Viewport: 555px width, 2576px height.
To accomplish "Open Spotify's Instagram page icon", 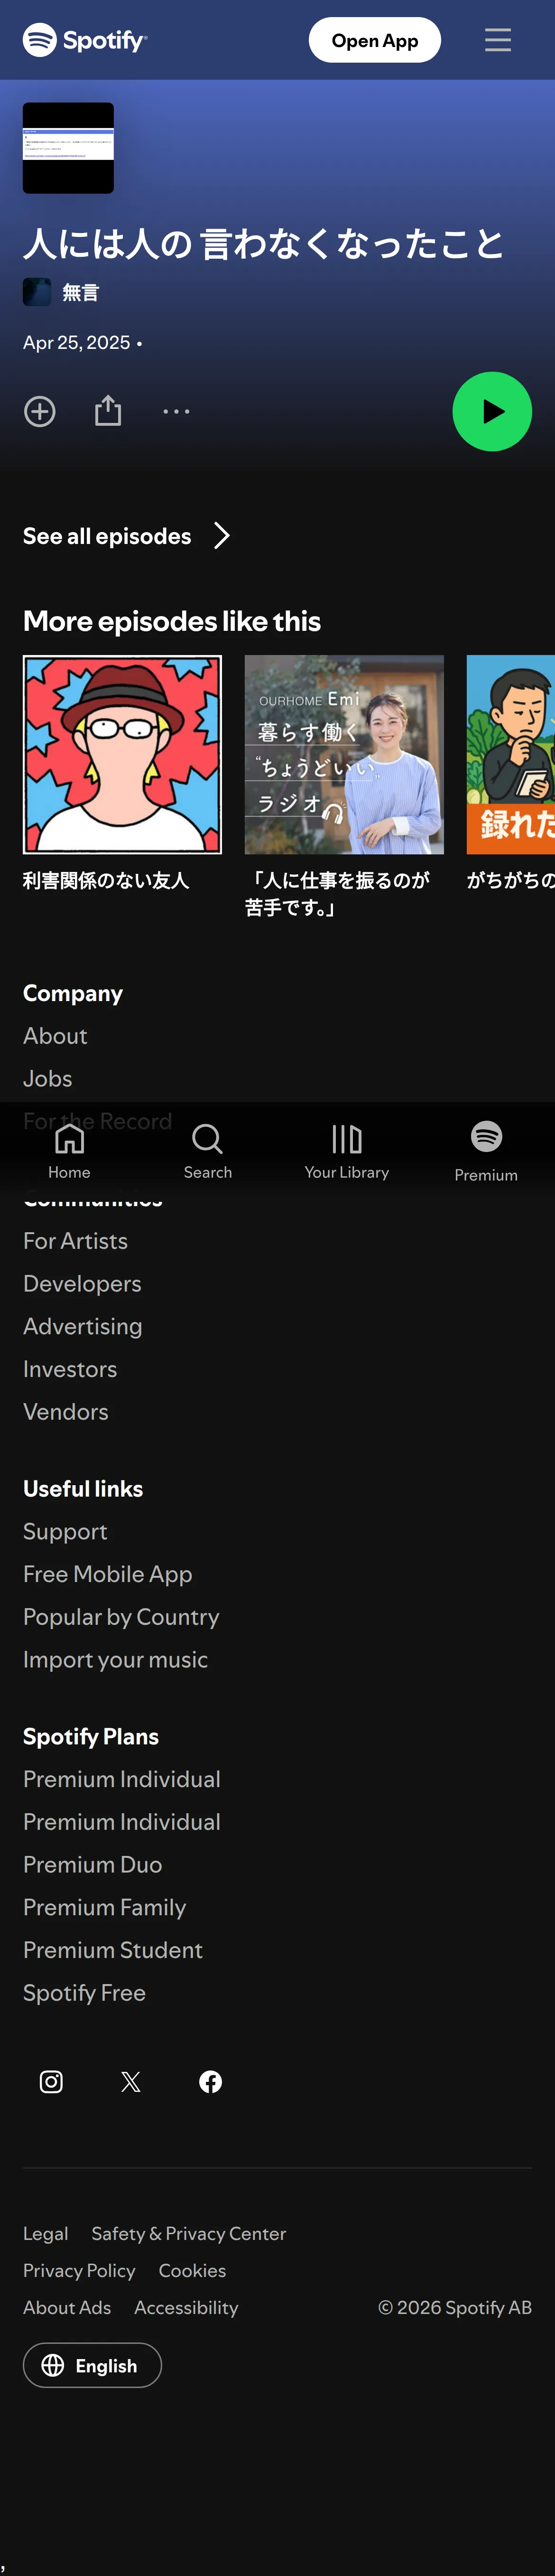I will 51,2081.
